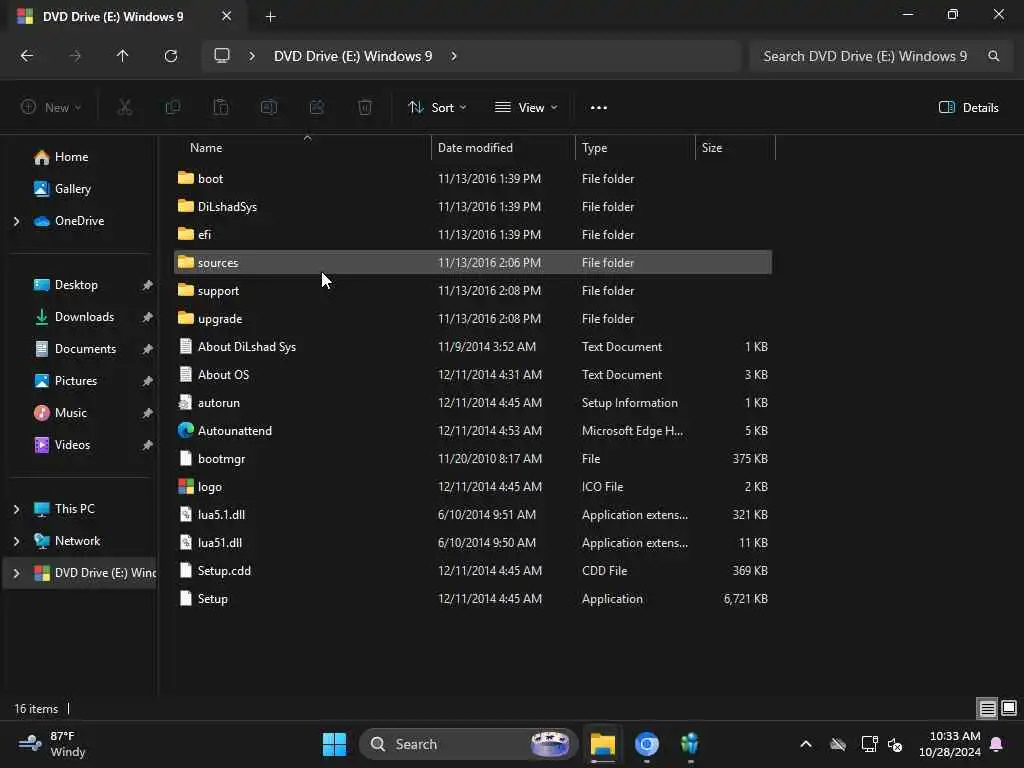This screenshot has height=768, width=1024.
Task: Select the About OS file icon
Action: click(186, 374)
